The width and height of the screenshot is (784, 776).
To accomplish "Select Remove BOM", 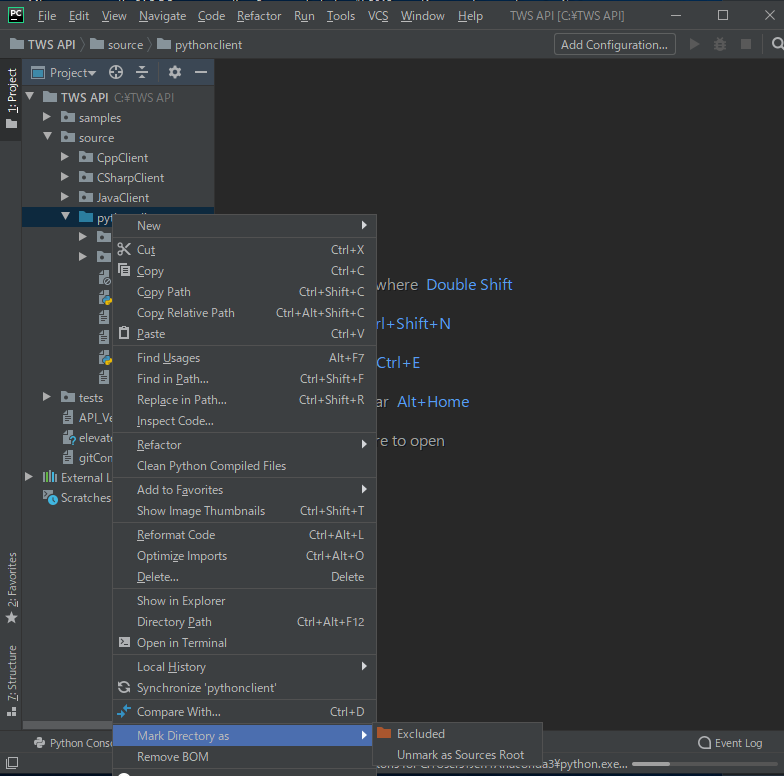I will pyautogui.click(x=243, y=756).
